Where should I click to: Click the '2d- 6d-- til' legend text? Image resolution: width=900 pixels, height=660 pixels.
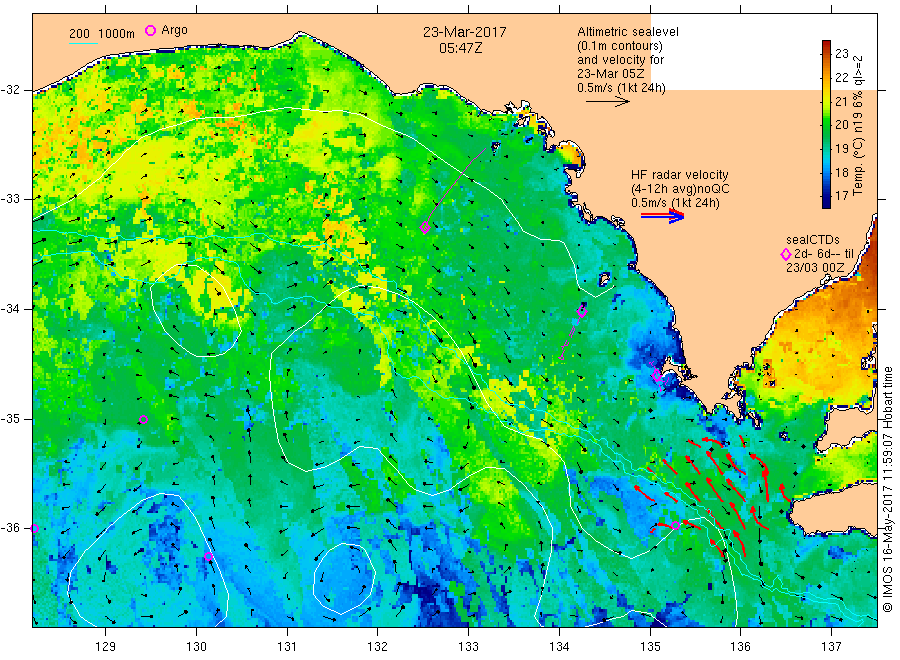(x=824, y=254)
